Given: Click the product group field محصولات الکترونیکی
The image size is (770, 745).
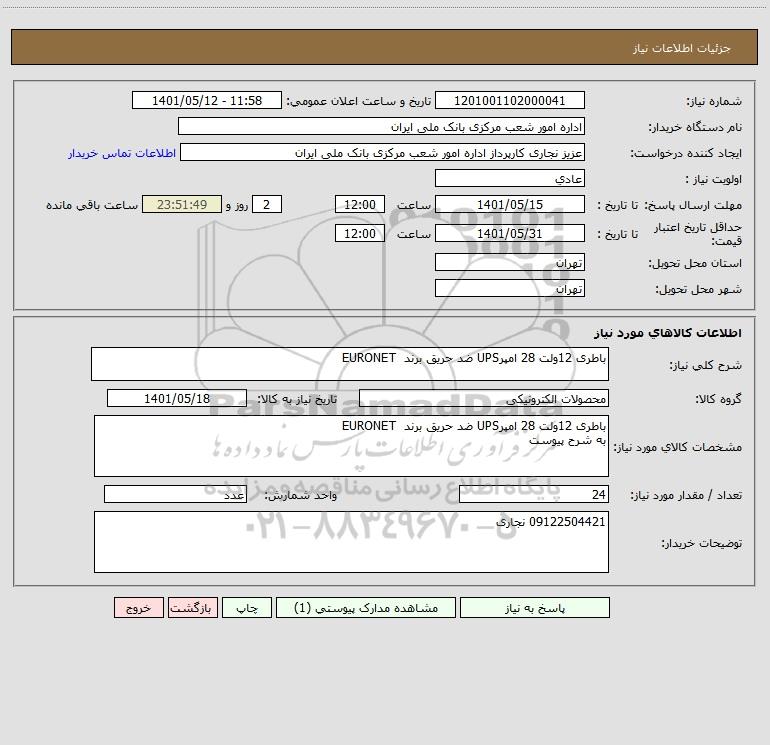Looking at the screenshot, I should (x=484, y=398).
